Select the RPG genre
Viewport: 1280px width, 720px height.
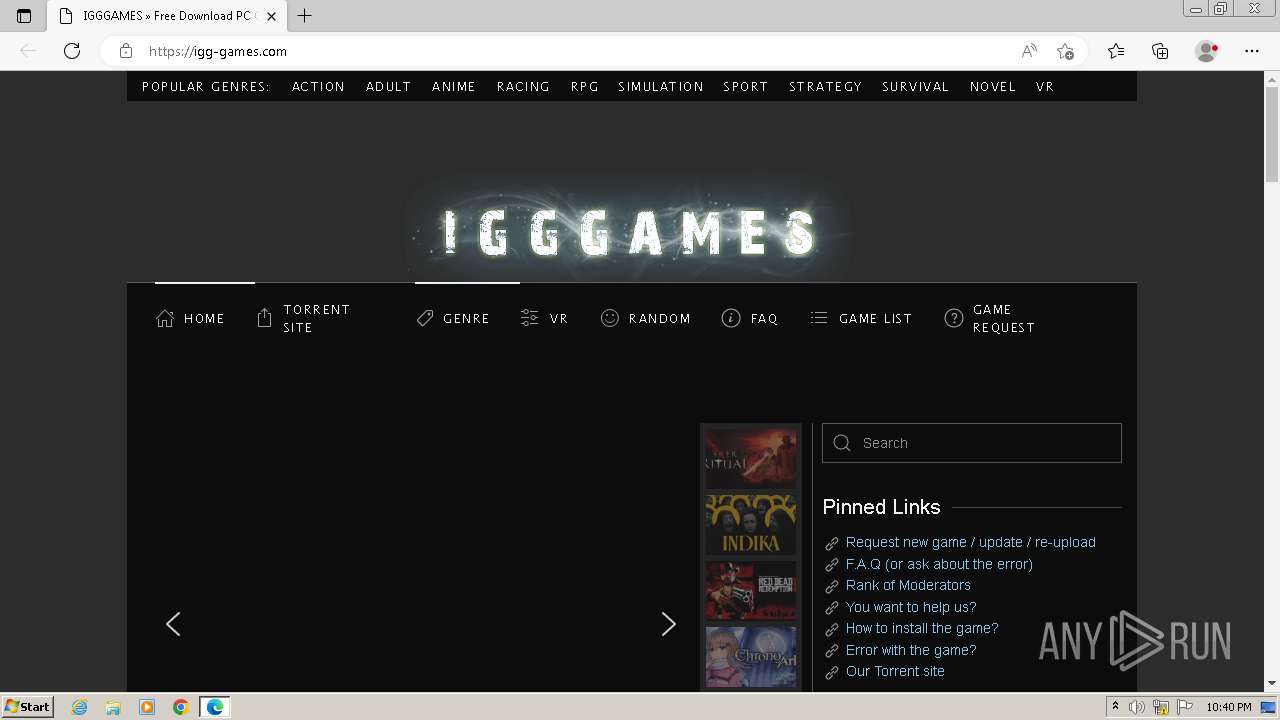click(585, 86)
